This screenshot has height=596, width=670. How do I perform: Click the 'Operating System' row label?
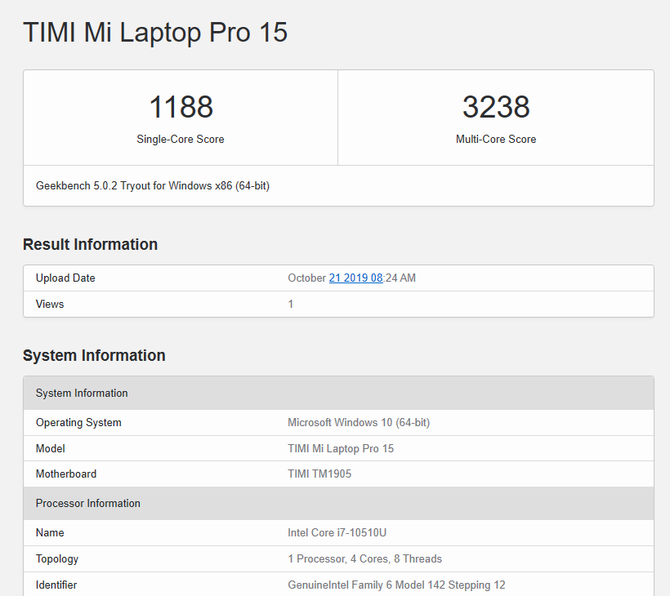point(79,423)
